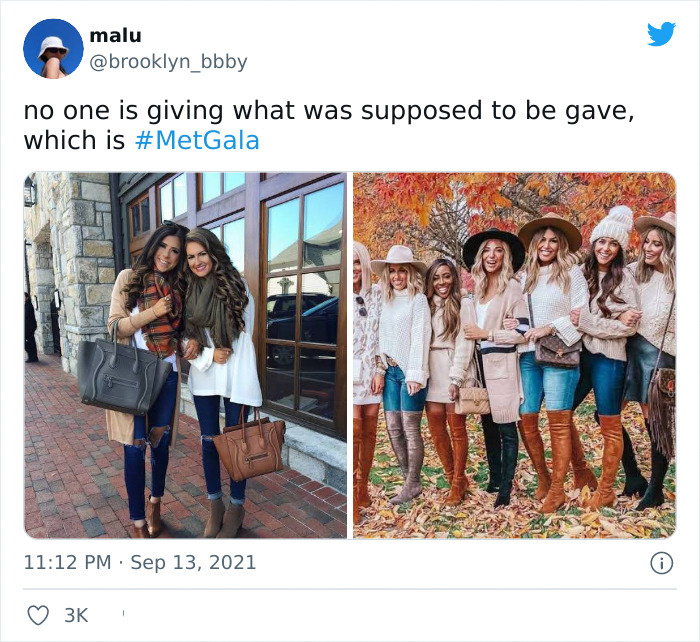Viewport: 700px width, 642px height.
Task: Open the #MetGala hashtag link
Action: [196, 141]
